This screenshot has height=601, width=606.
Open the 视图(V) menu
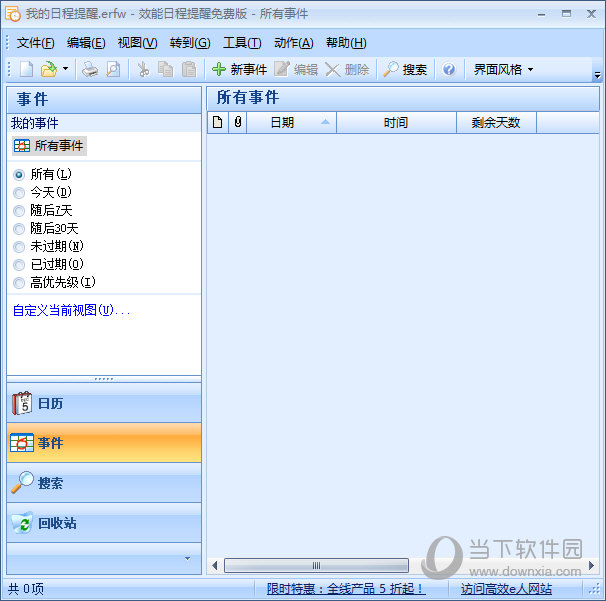click(137, 43)
